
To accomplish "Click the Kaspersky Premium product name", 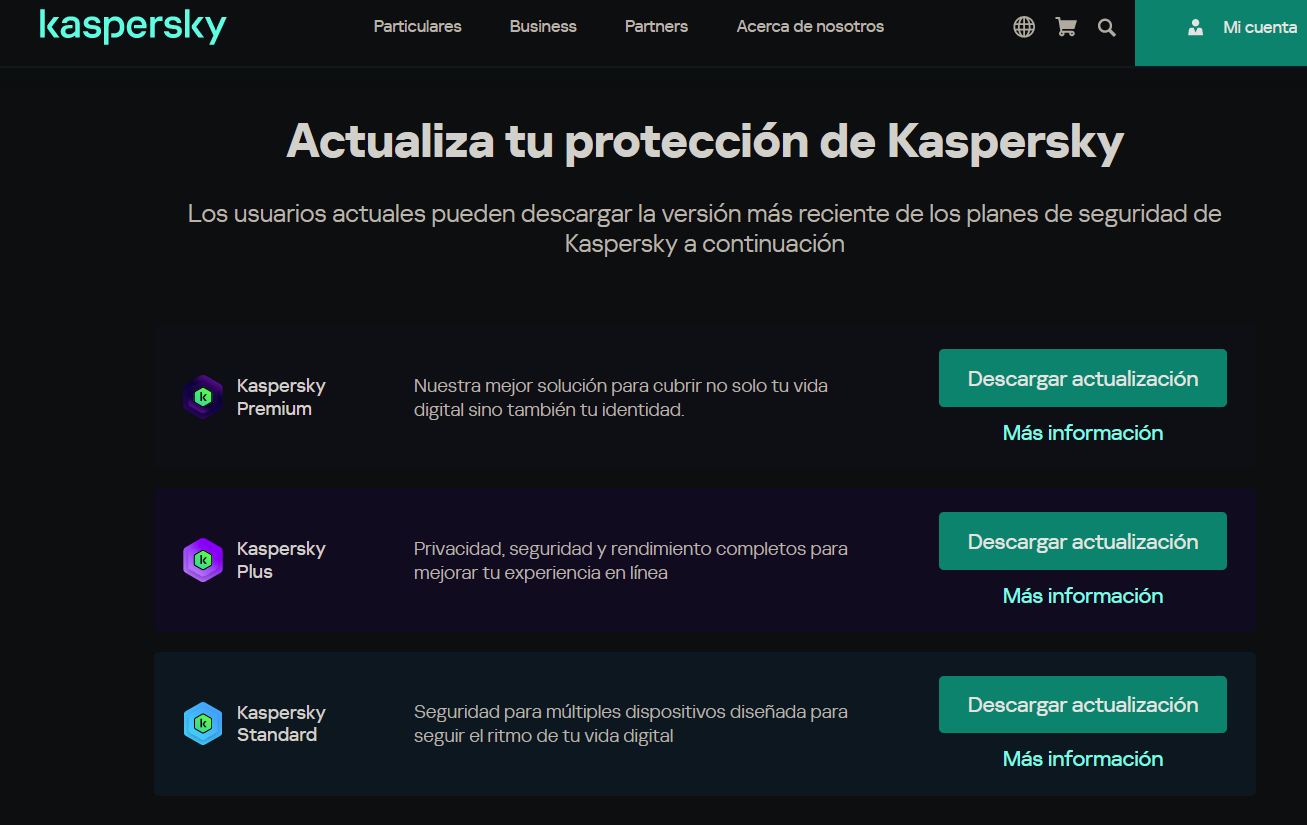I will coord(281,397).
